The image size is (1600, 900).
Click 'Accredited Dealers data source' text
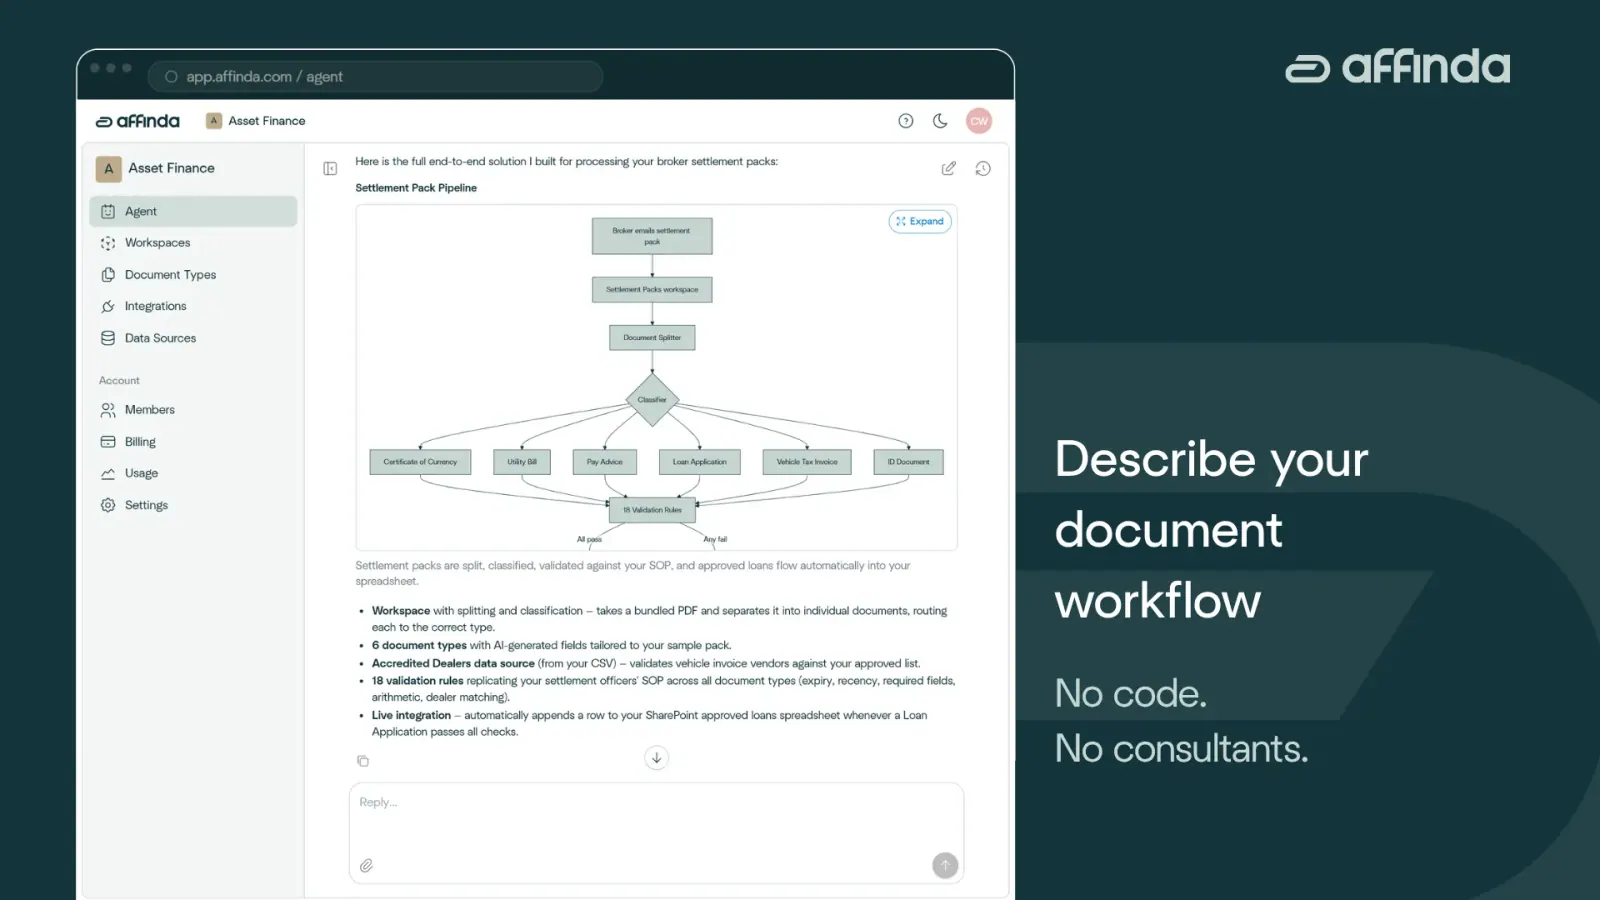pos(453,664)
